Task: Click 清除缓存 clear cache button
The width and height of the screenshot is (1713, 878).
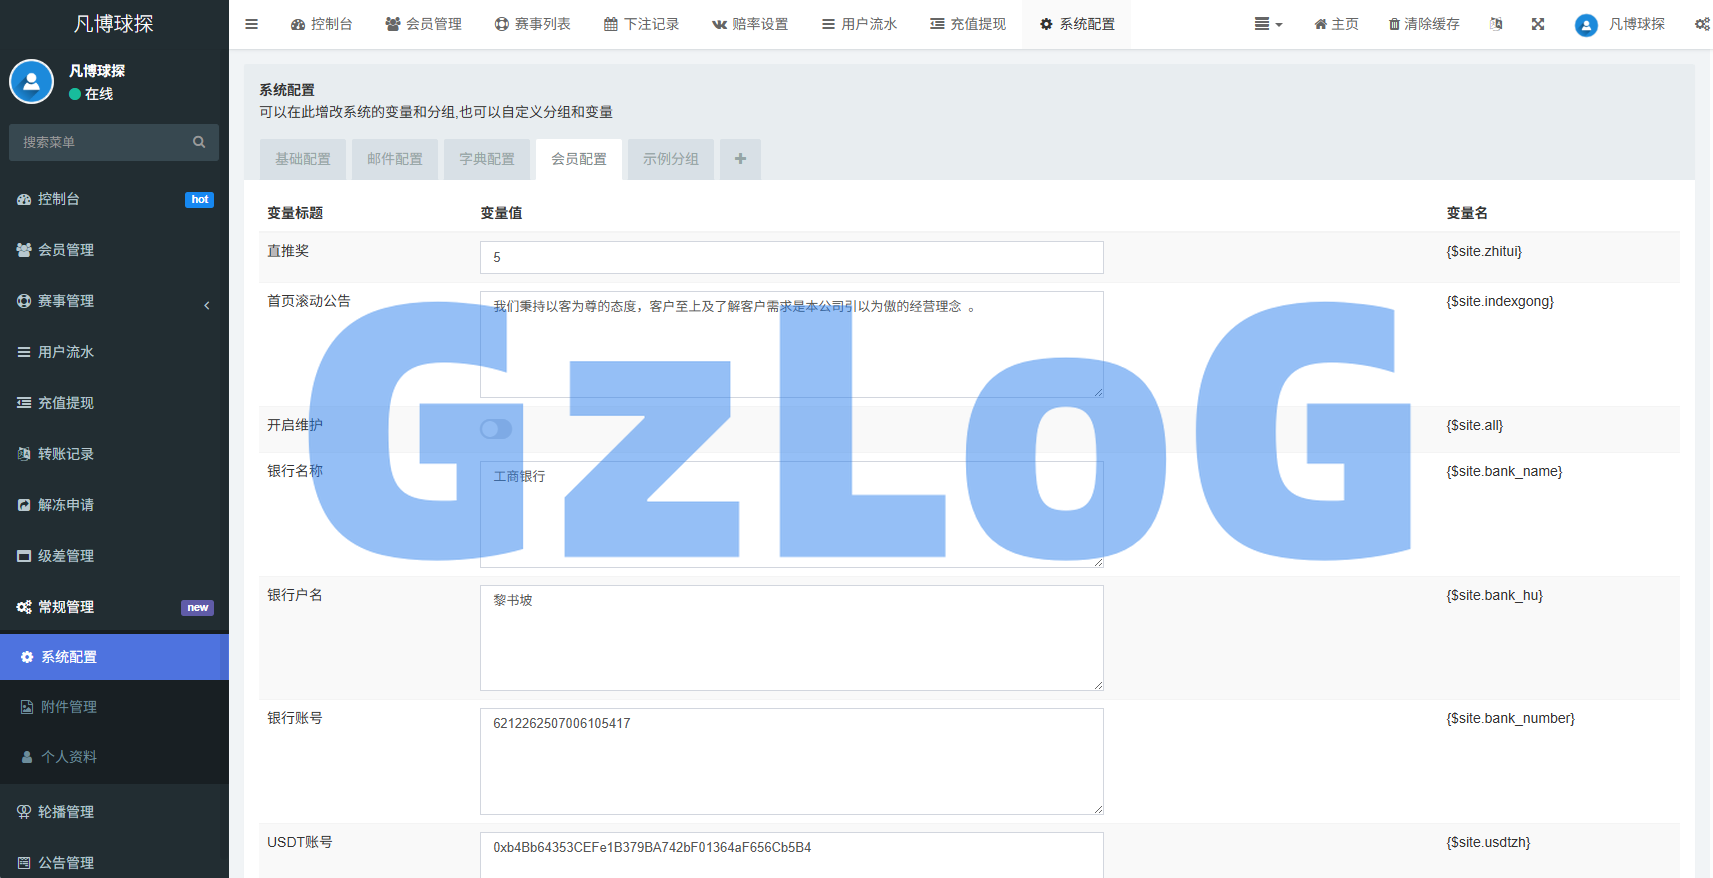Action: [1424, 24]
